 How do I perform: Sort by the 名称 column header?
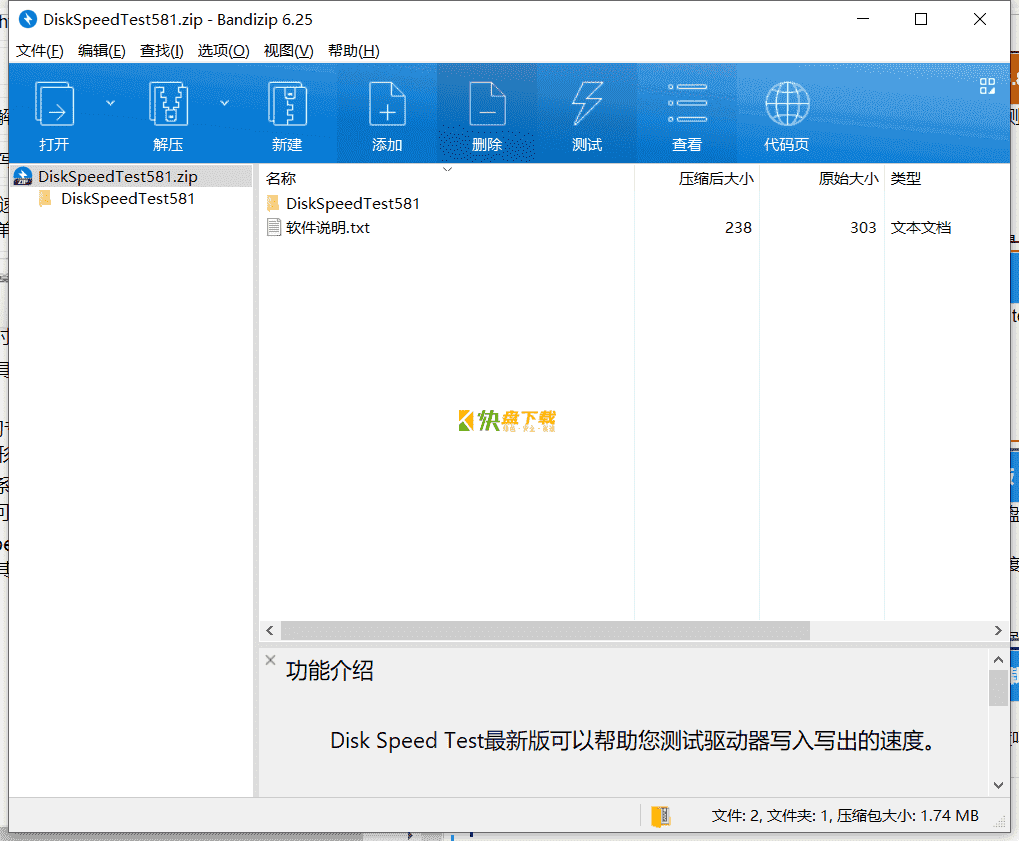281,178
